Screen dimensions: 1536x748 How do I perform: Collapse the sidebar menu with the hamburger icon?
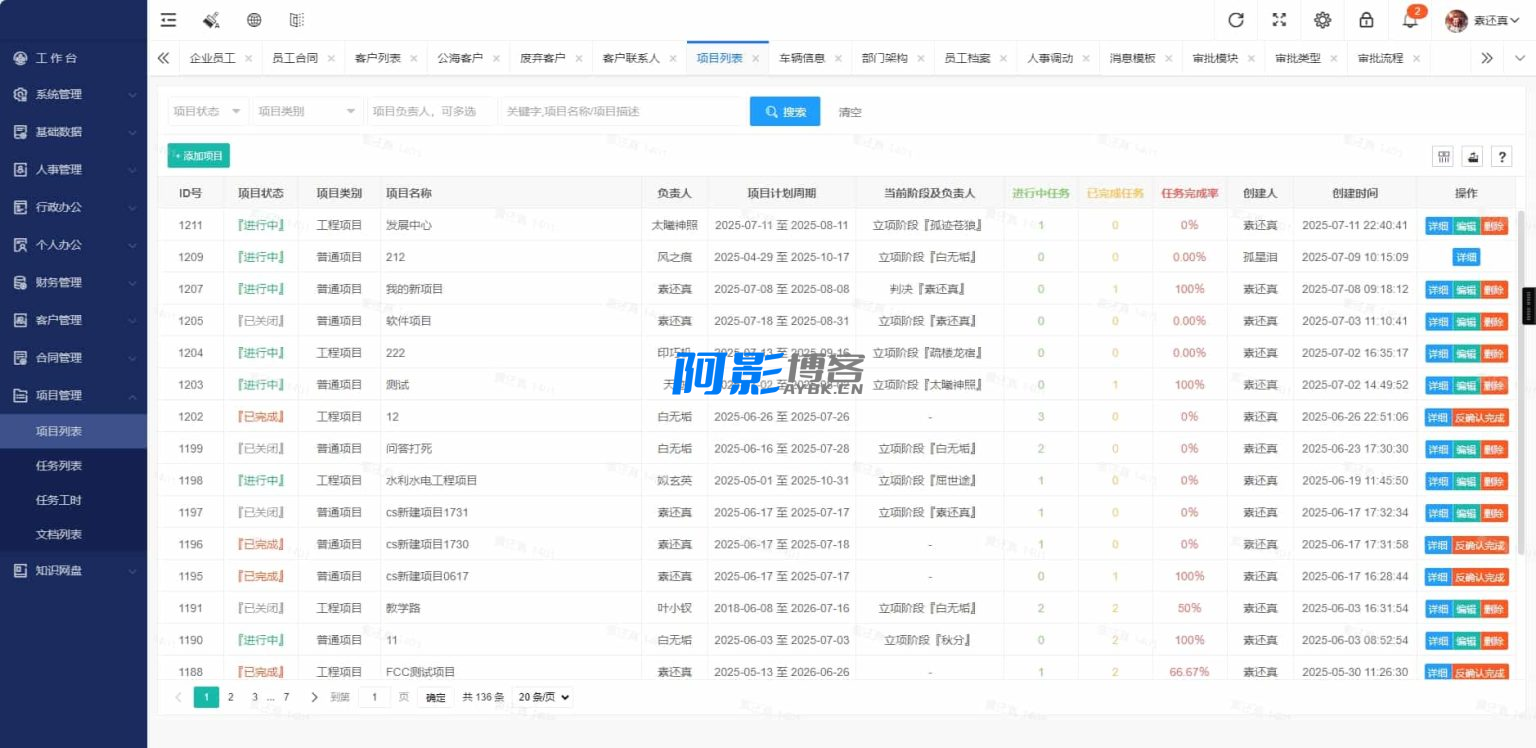168,20
